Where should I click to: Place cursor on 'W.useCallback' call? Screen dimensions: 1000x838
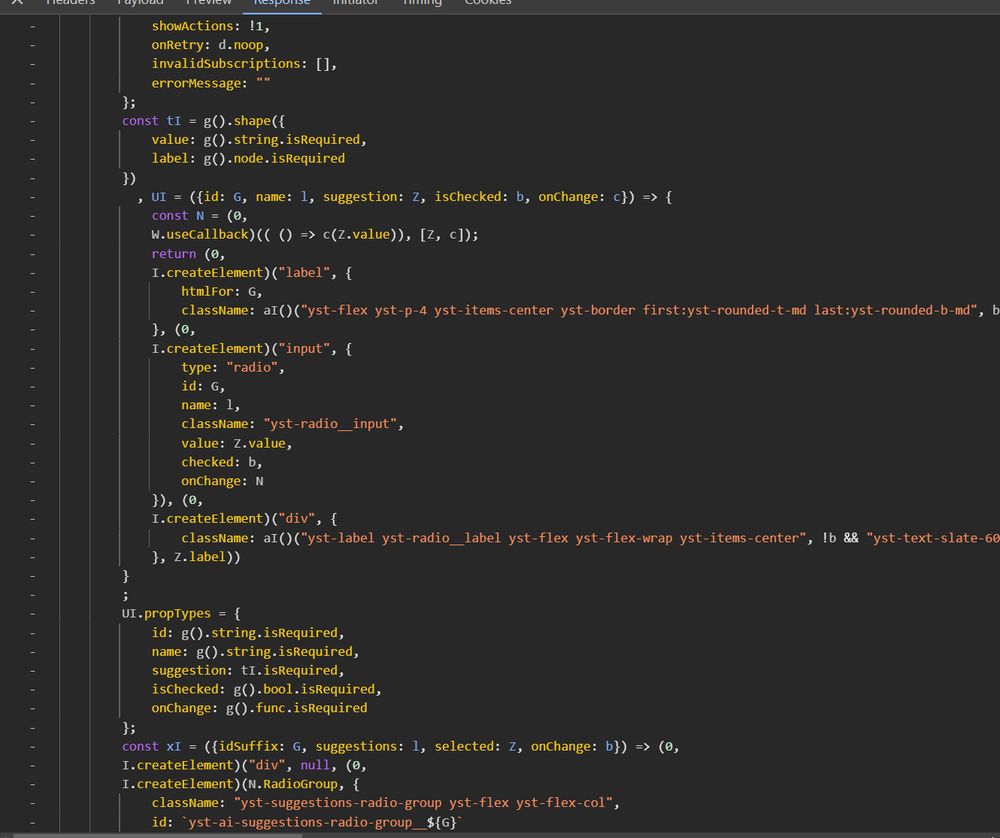(x=199, y=235)
